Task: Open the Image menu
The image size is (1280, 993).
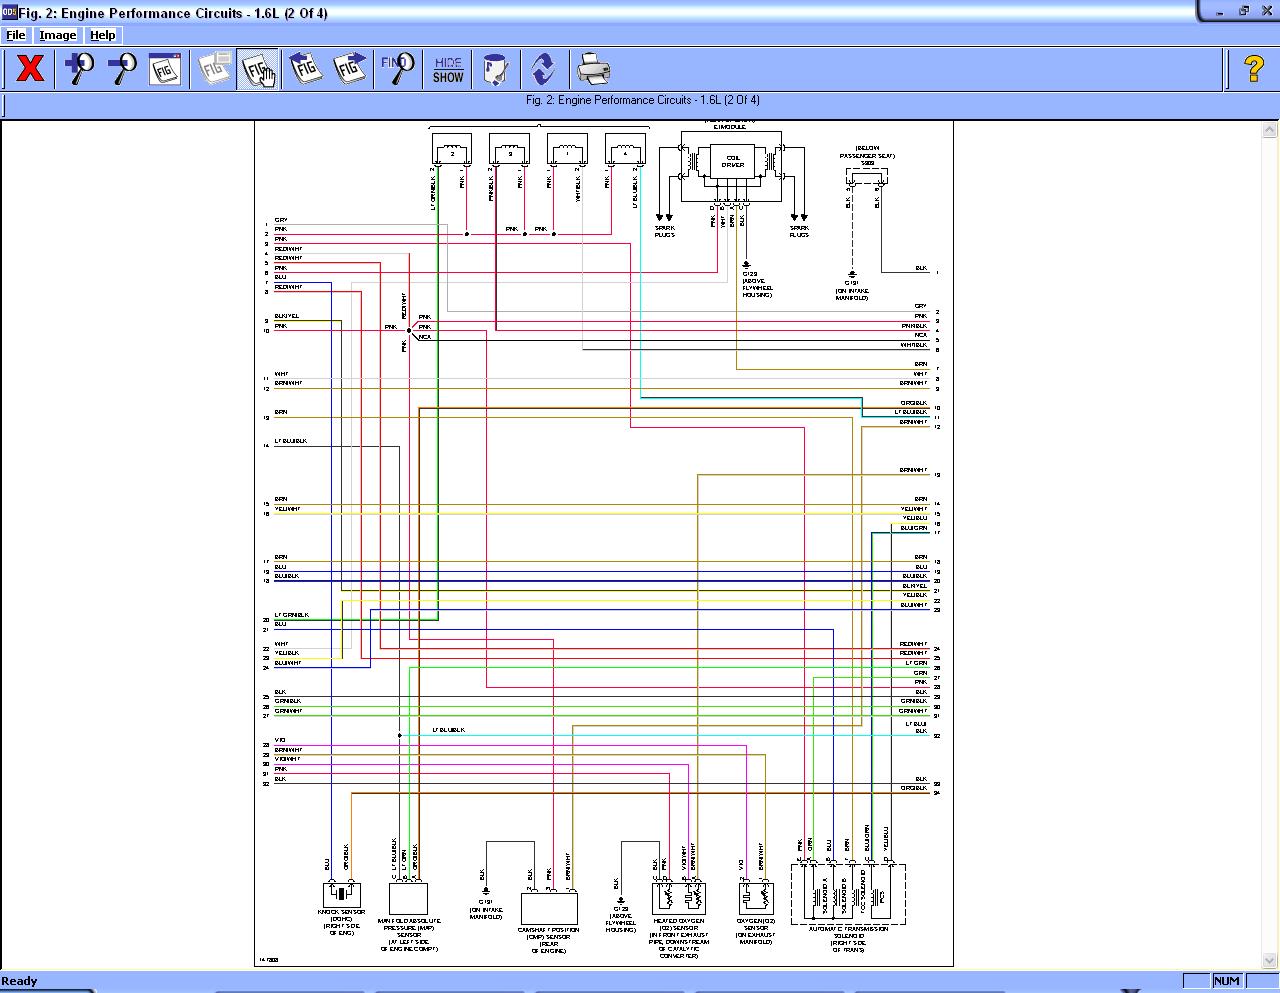Action: tap(57, 35)
